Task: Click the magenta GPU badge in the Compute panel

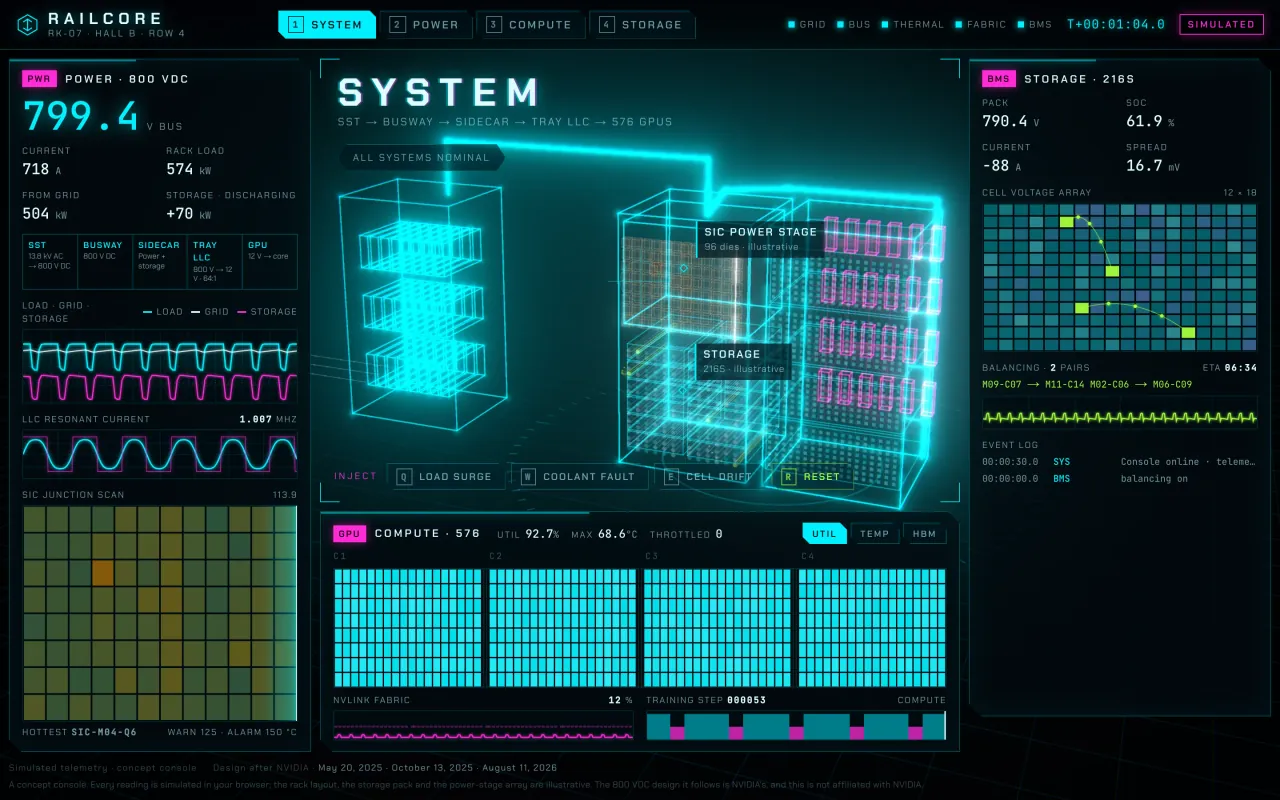Action: click(x=350, y=534)
